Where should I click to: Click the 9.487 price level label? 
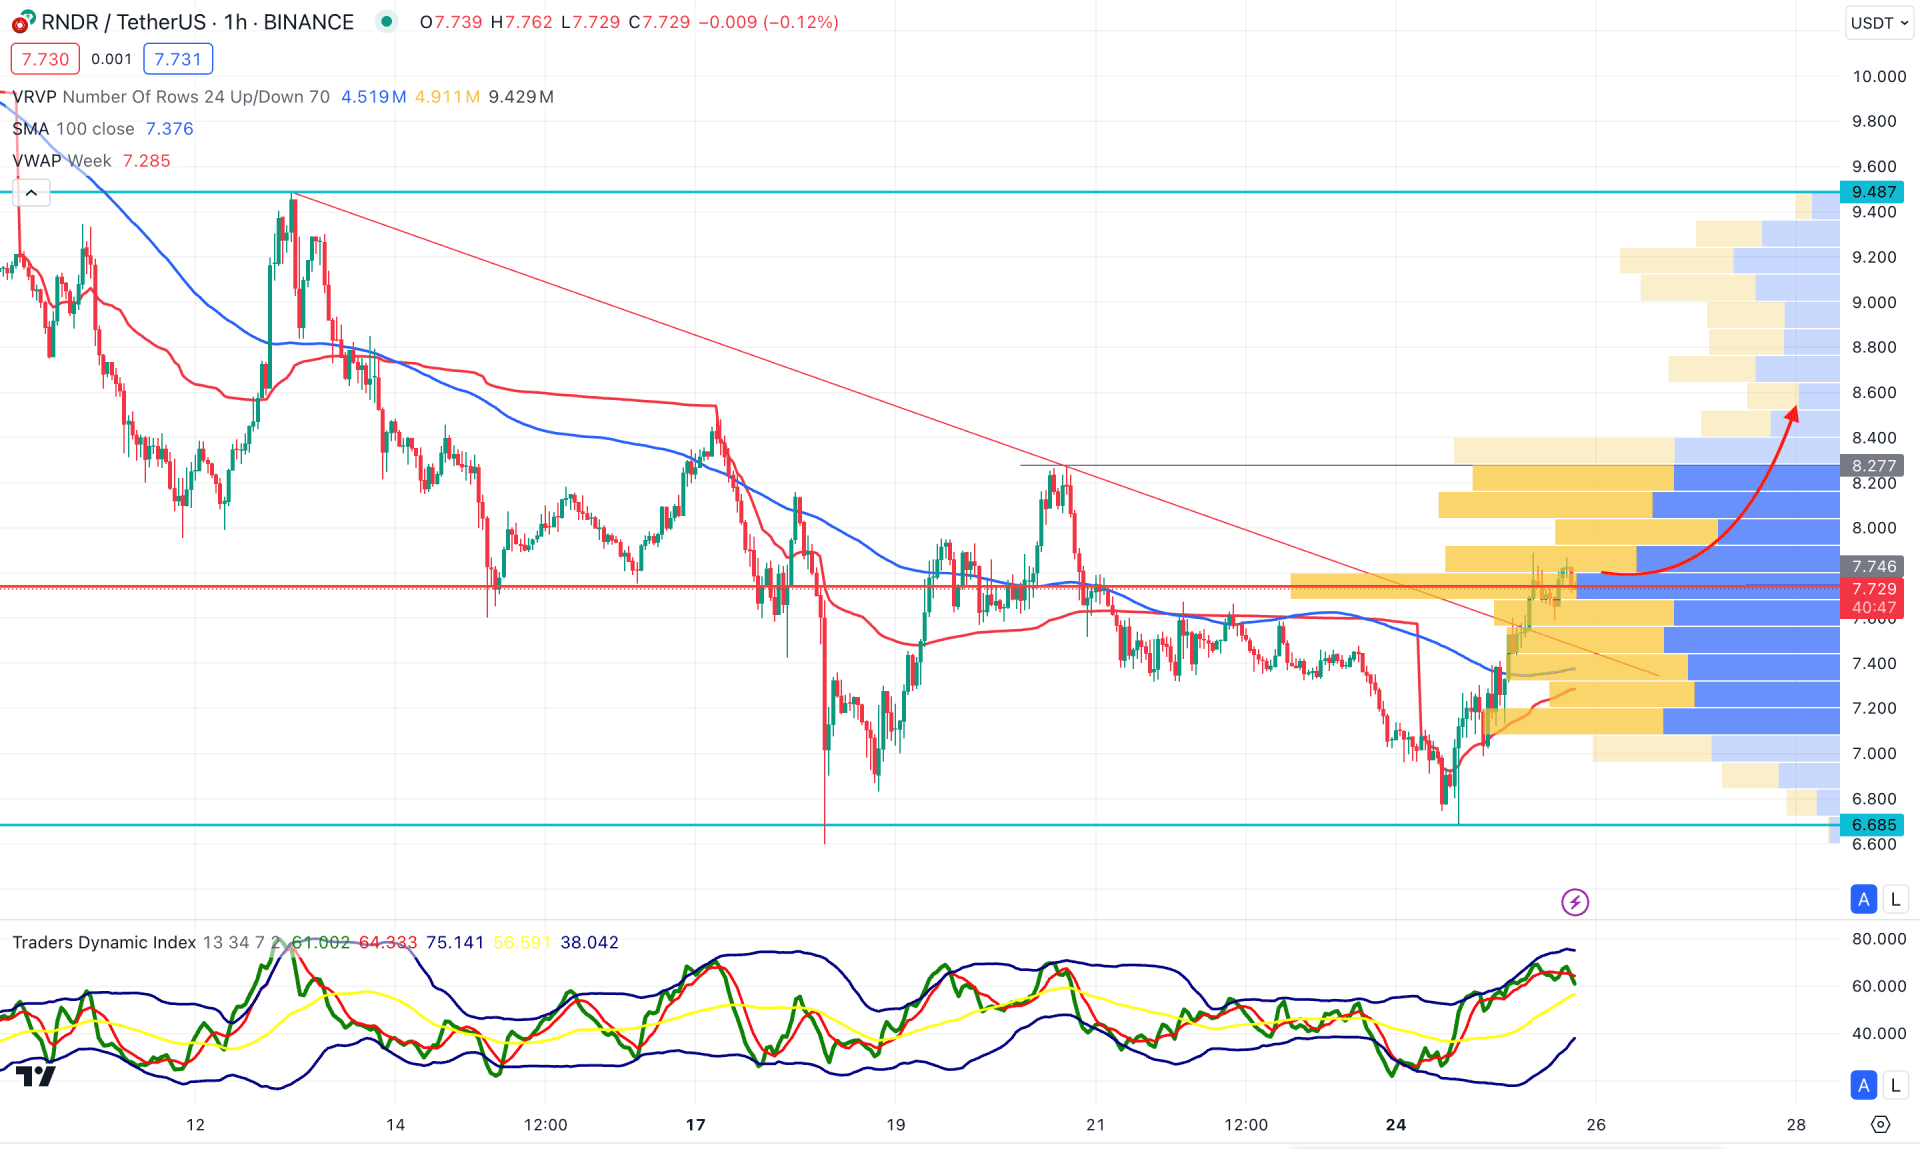coord(1872,192)
